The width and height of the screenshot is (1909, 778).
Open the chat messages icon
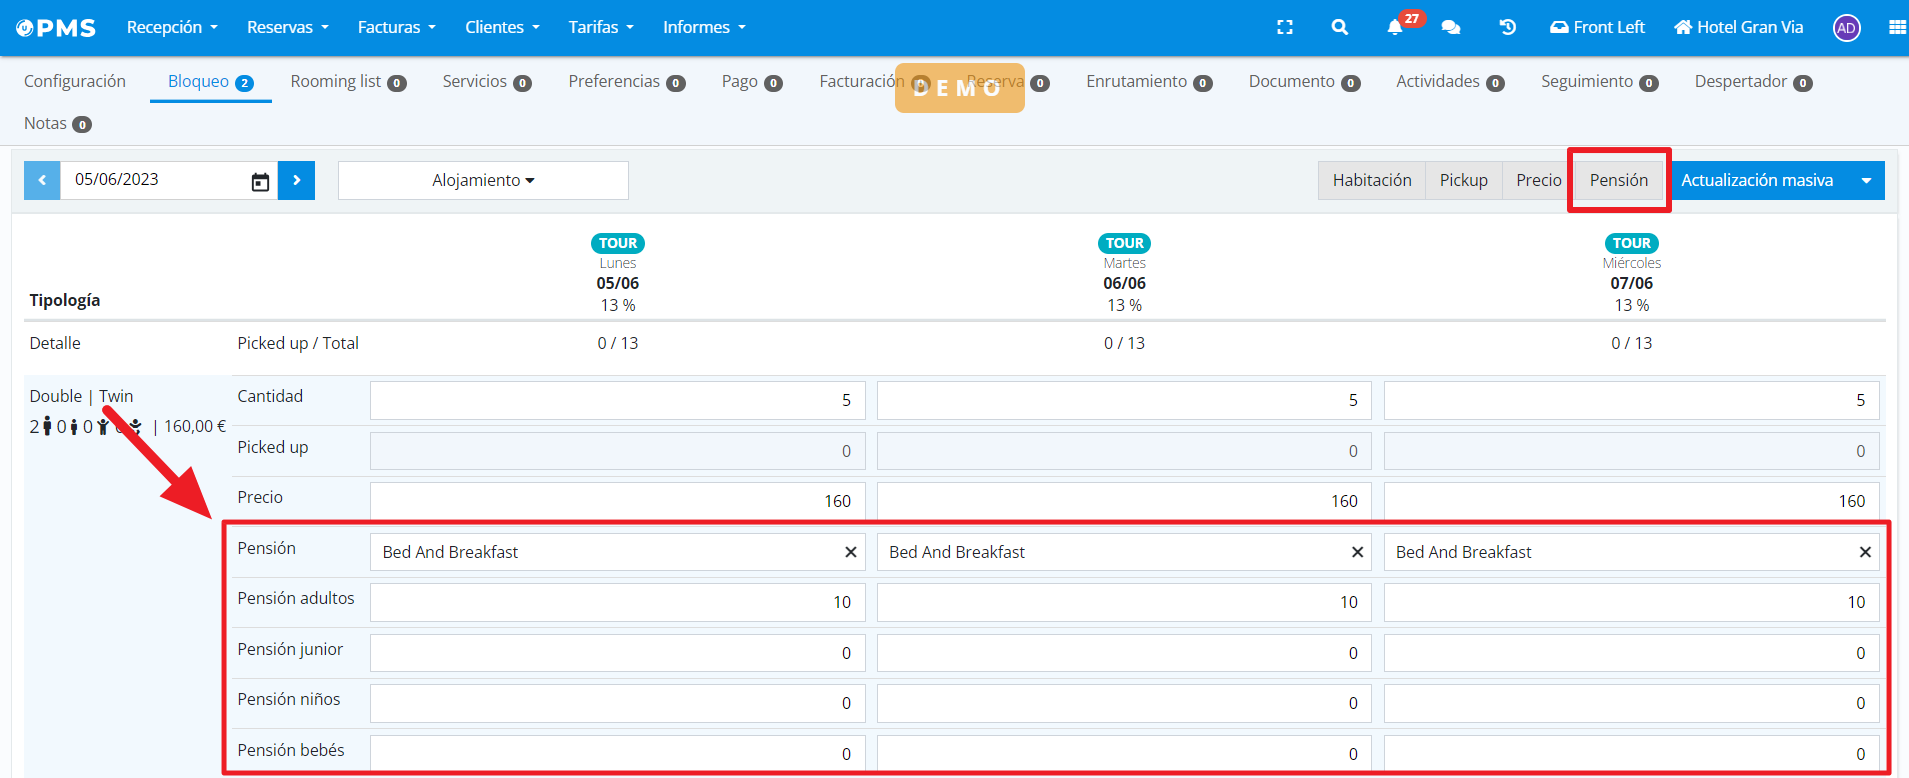tap(1450, 28)
